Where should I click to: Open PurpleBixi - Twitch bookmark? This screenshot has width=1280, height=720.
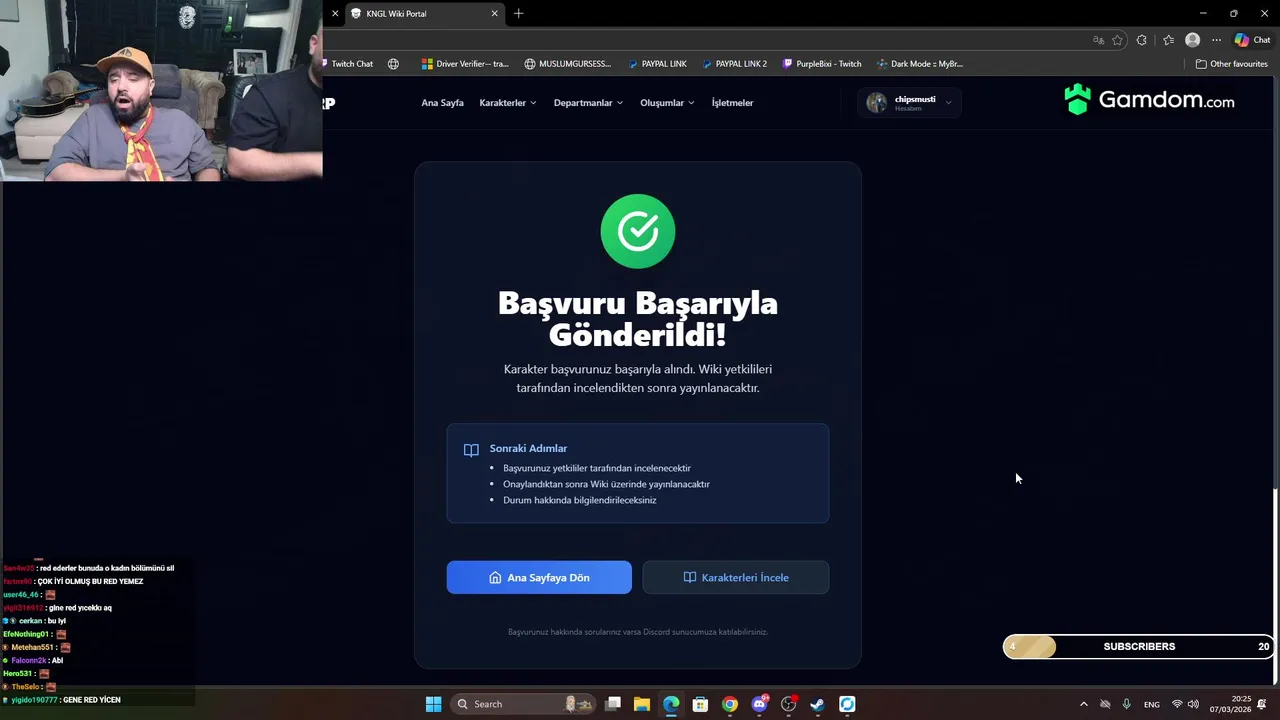tap(822, 64)
